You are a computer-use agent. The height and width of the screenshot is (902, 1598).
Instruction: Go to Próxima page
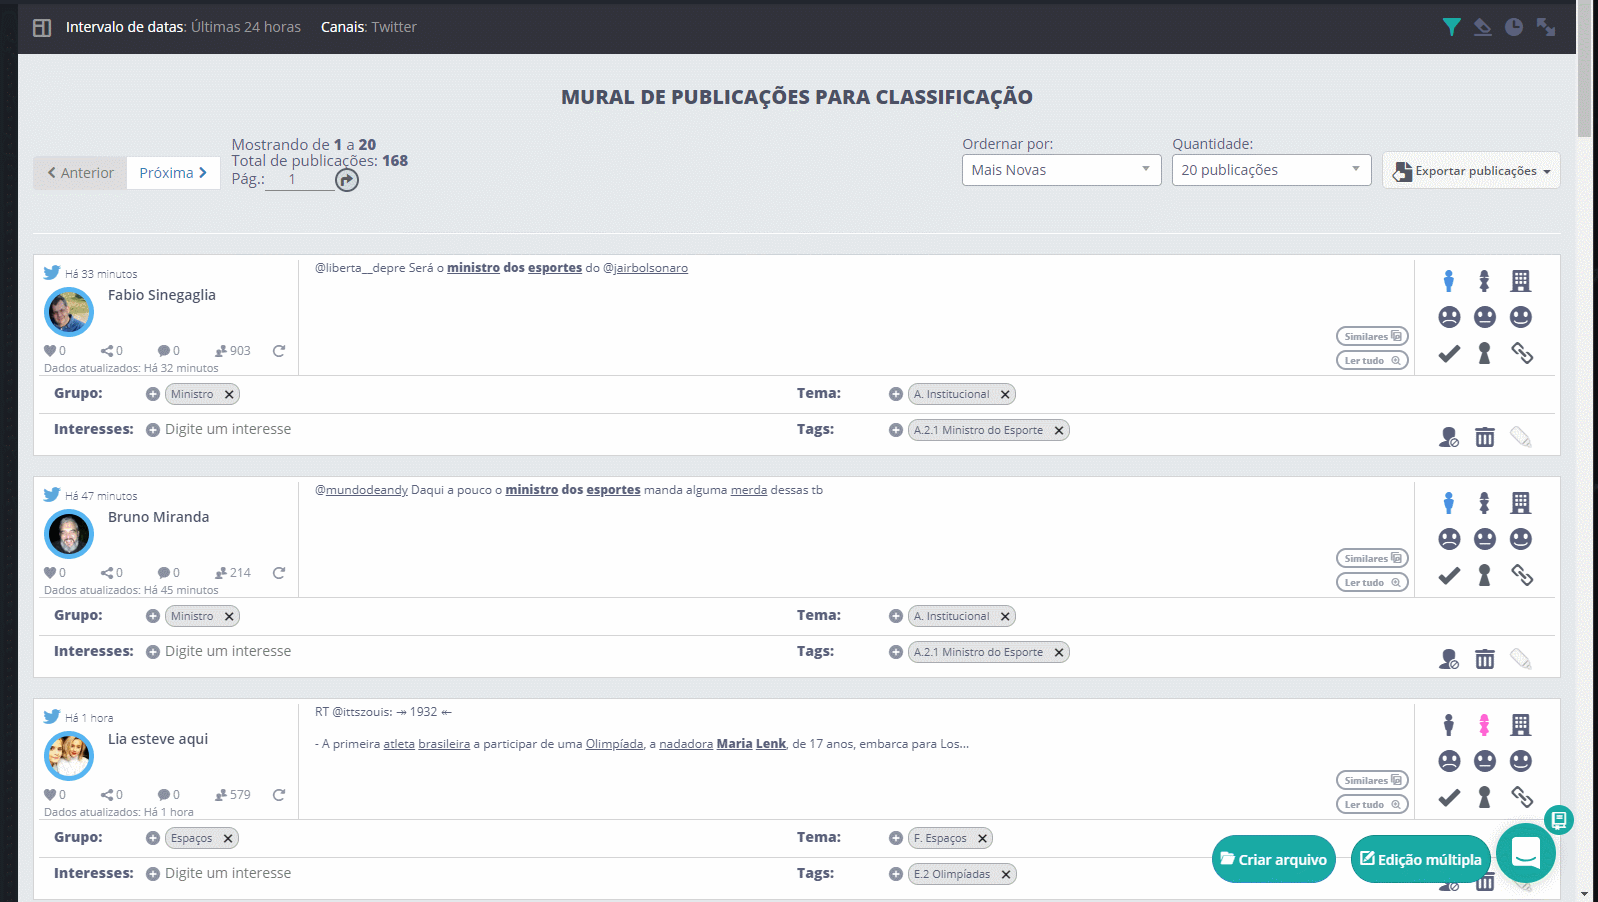(173, 173)
